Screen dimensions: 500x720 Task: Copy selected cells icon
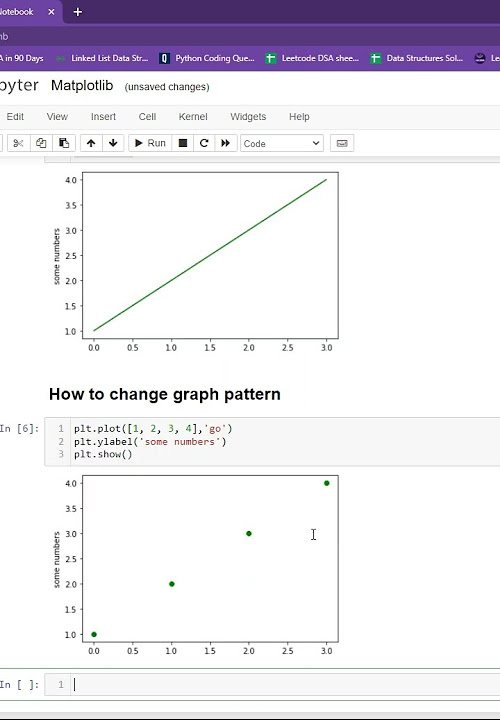pos(41,143)
